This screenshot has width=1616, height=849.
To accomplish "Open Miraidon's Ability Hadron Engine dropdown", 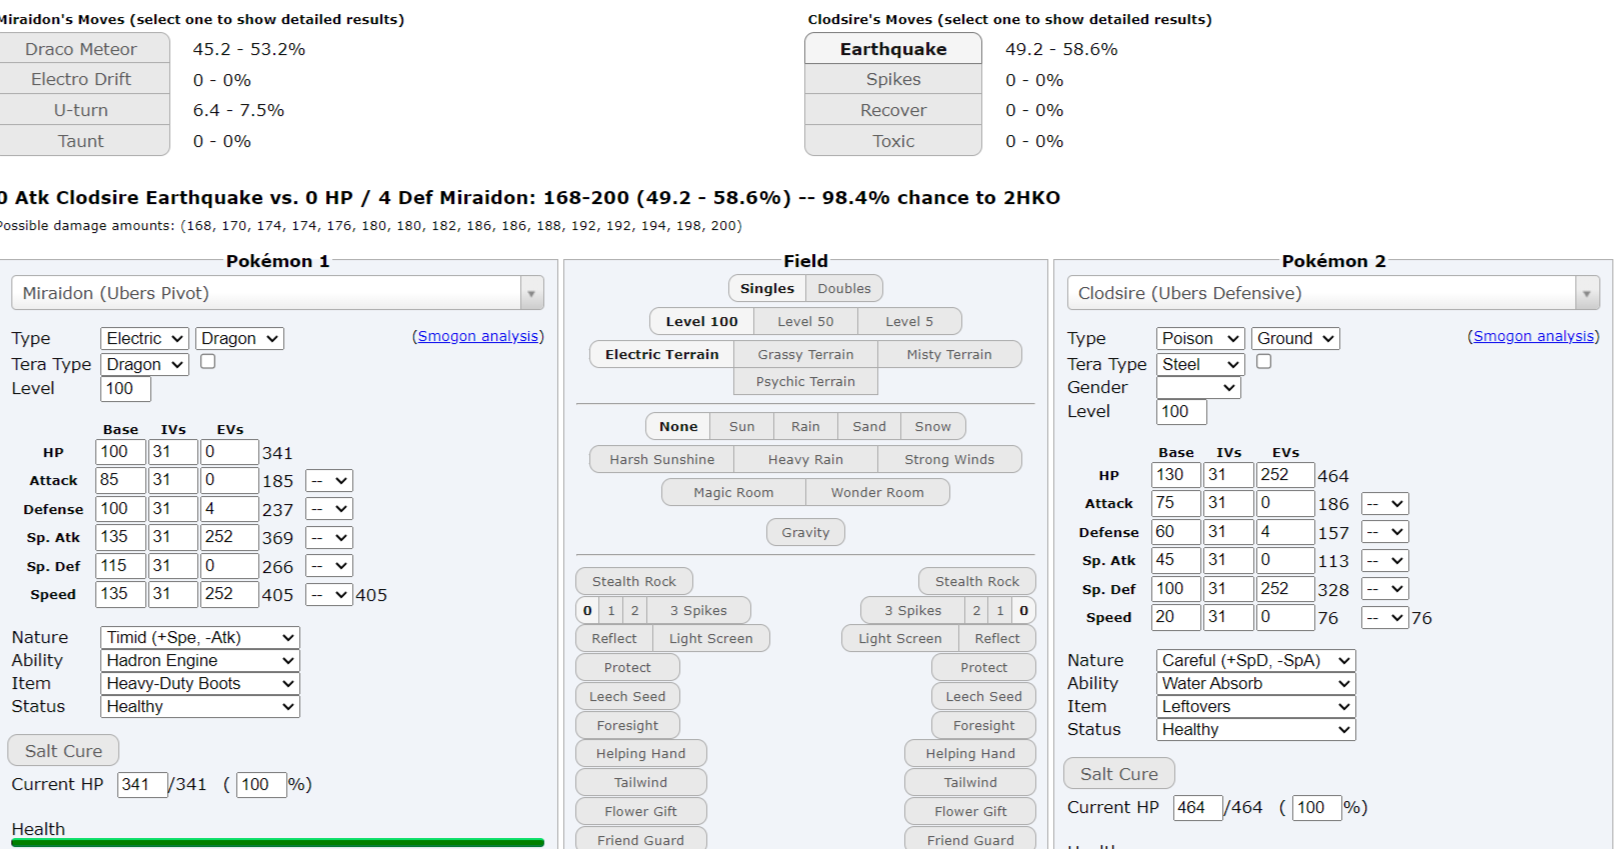I will [x=200, y=660].
